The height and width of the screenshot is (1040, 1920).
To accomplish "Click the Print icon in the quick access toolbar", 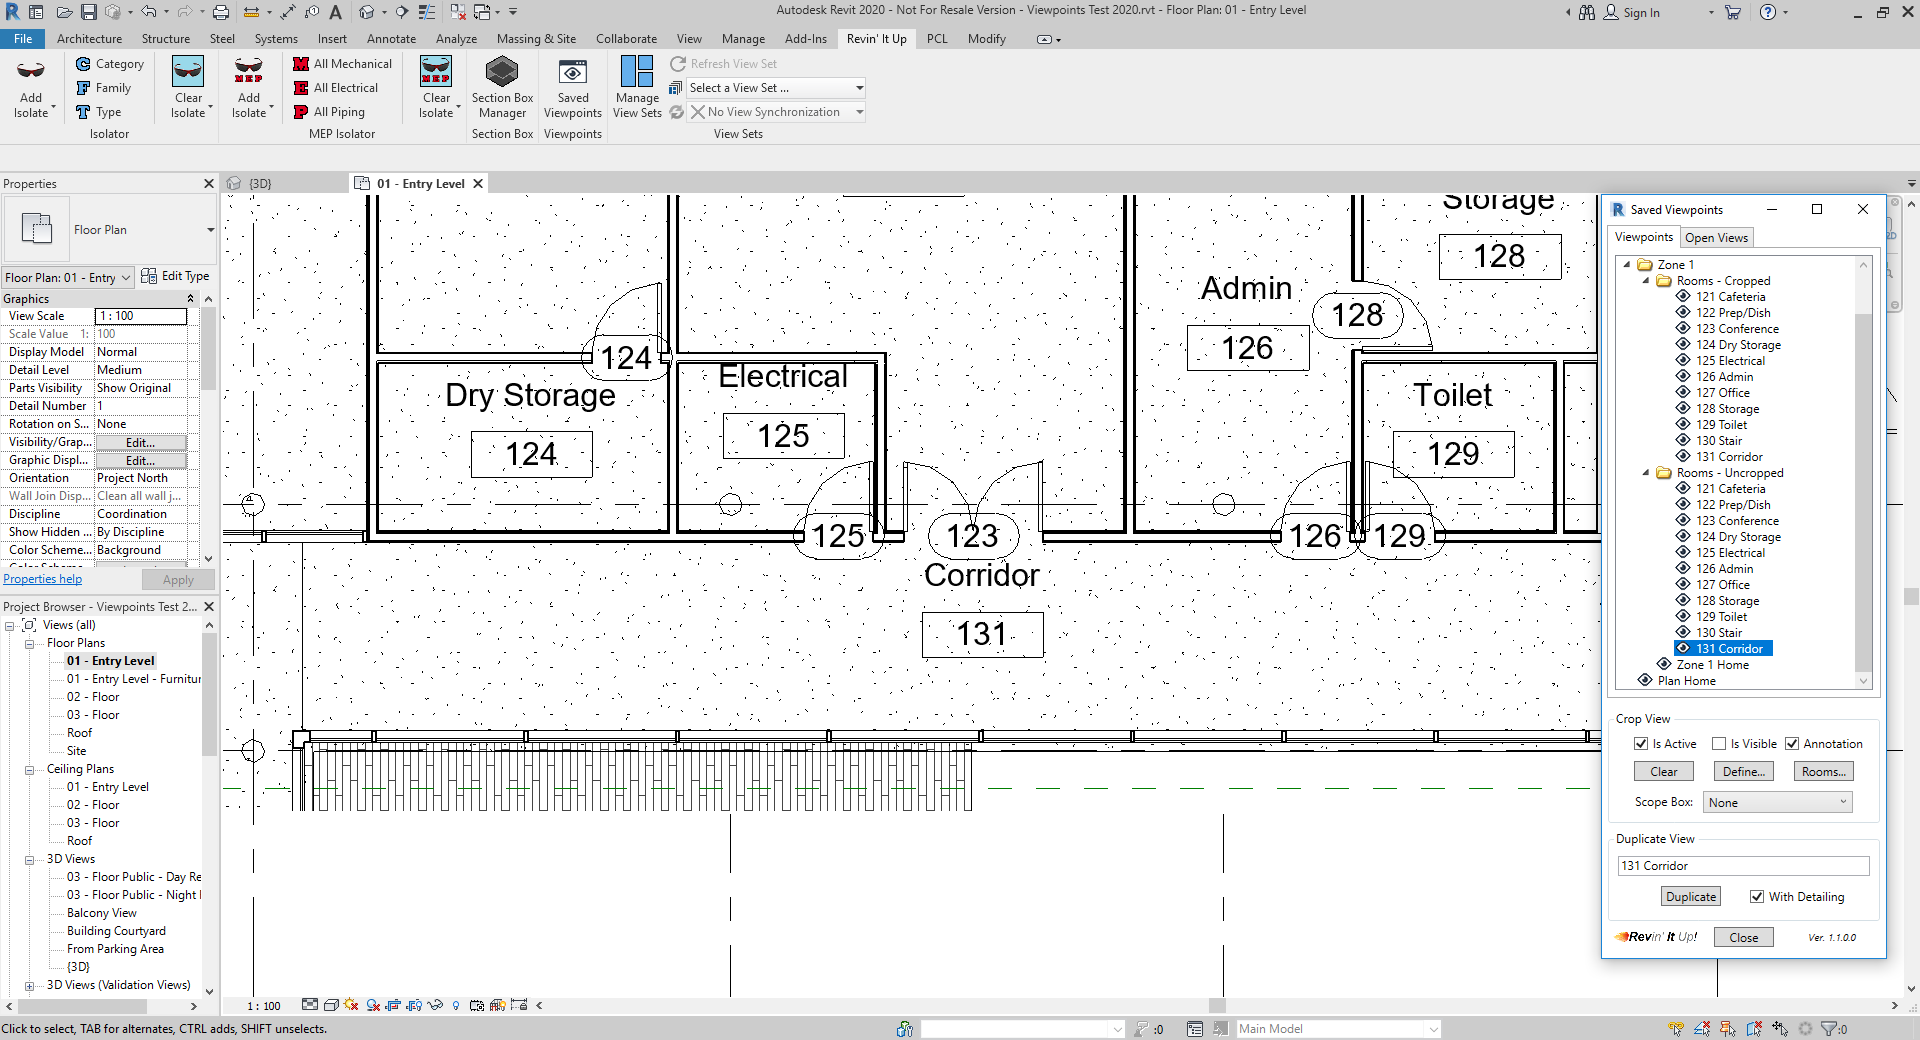I will click(x=221, y=12).
